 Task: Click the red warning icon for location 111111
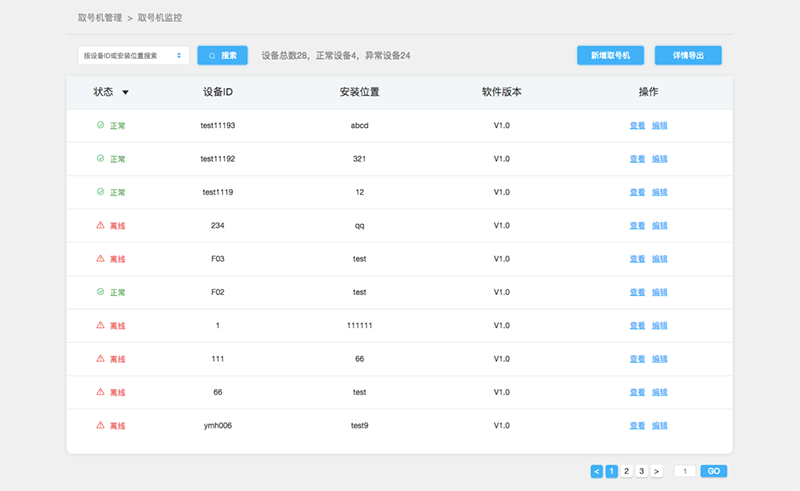(x=101, y=325)
